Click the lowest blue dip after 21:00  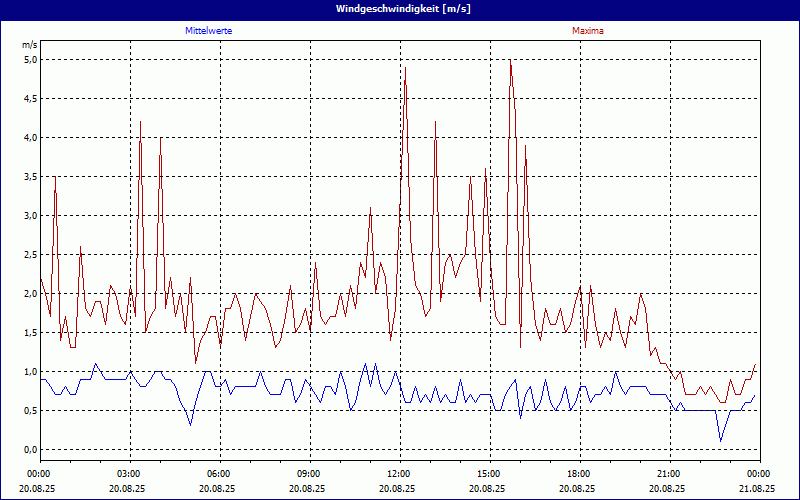tap(720, 440)
